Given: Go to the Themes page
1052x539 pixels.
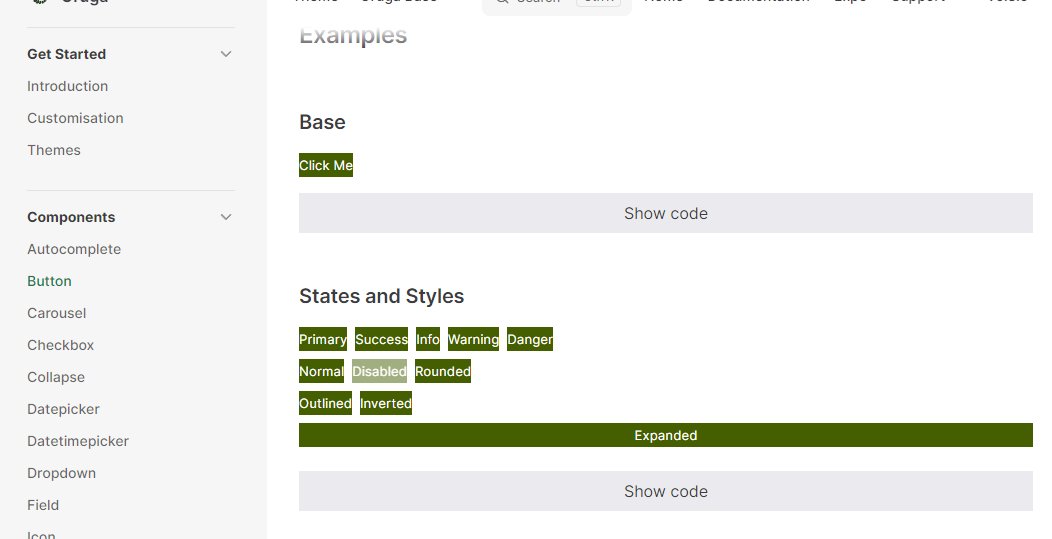Looking at the screenshot, I should [54, 150].
